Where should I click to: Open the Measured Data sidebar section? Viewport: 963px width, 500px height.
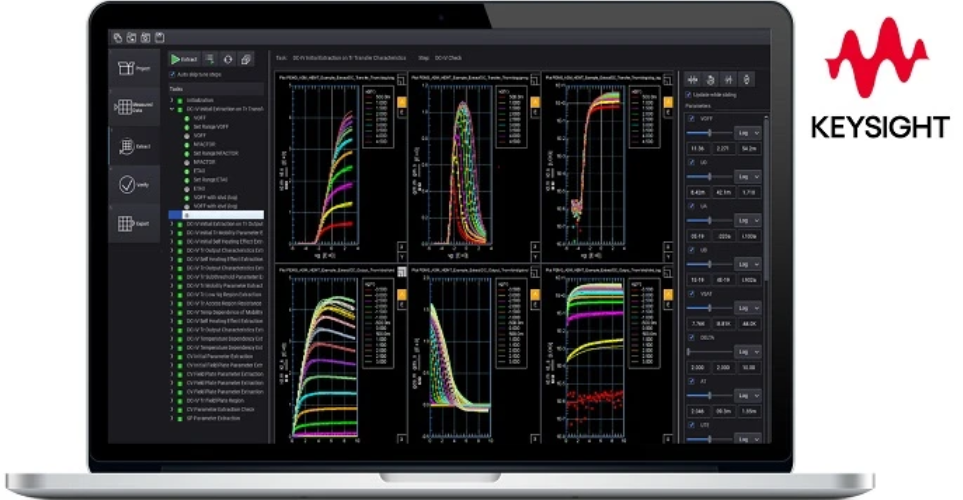(x=134, y=108)
